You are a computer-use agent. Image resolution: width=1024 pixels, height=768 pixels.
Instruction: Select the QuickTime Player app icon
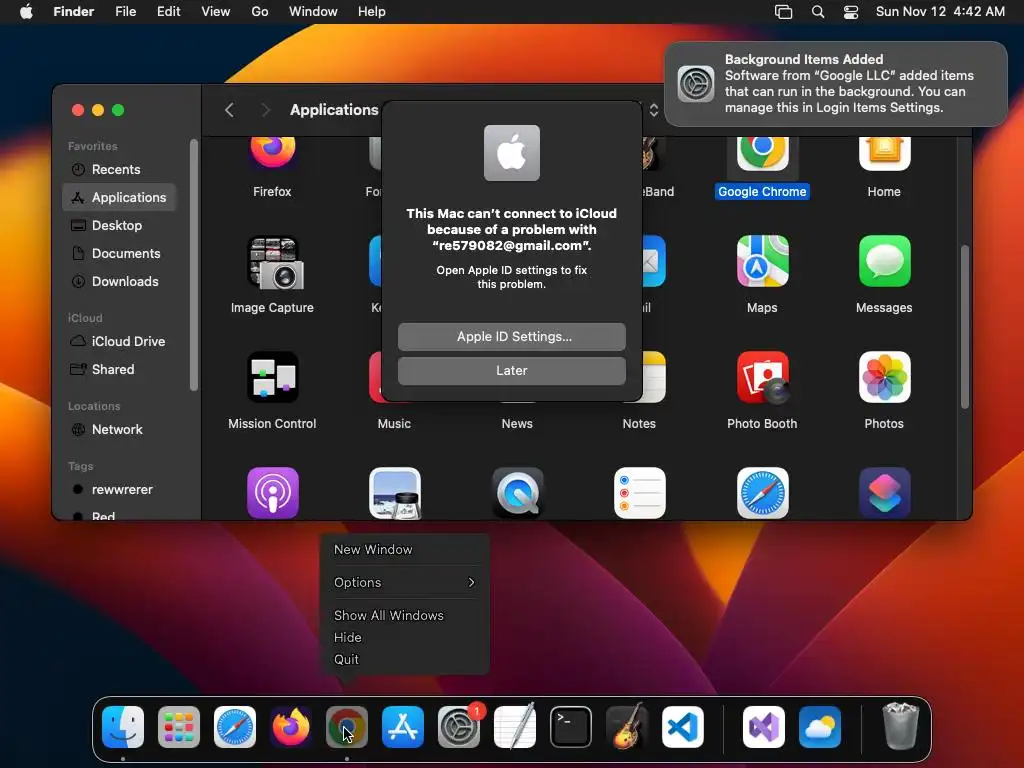(517, 493)
